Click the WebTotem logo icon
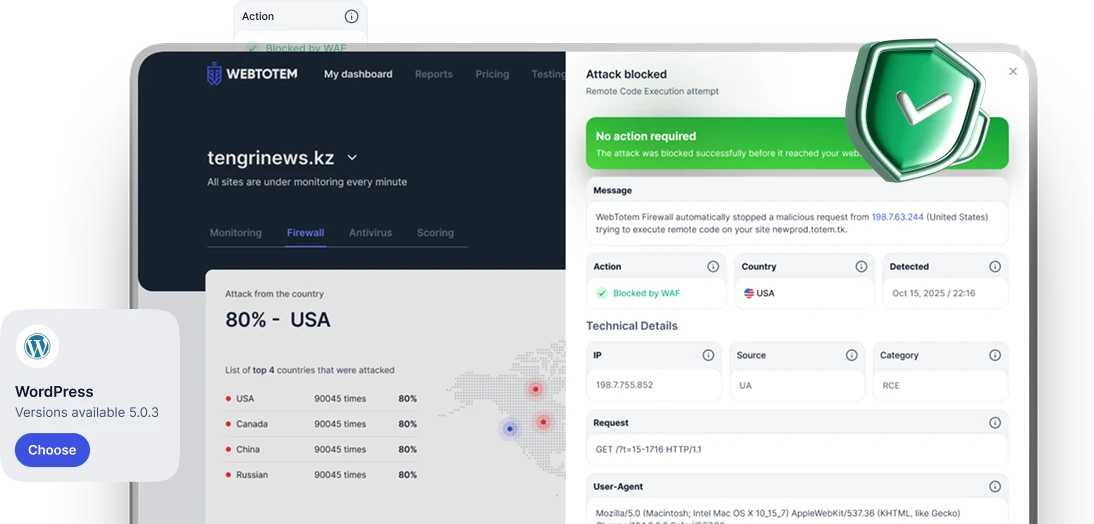1094x524 pixels. click(214, 74)
